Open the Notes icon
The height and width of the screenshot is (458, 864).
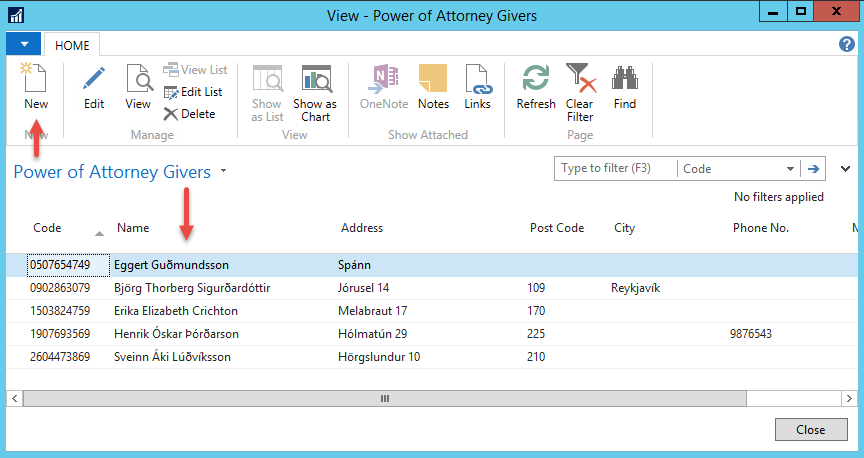(x=433, y=79)
